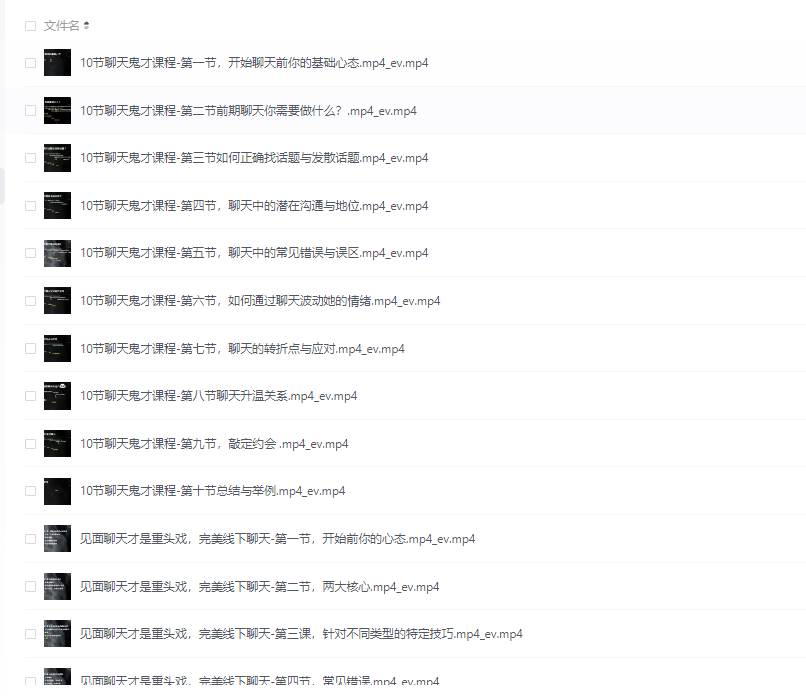Open the file 第九节，敲定约会 .mp4_ev.mp4
Viewport: 806px width, 700px height.
[x=214, y=444]
